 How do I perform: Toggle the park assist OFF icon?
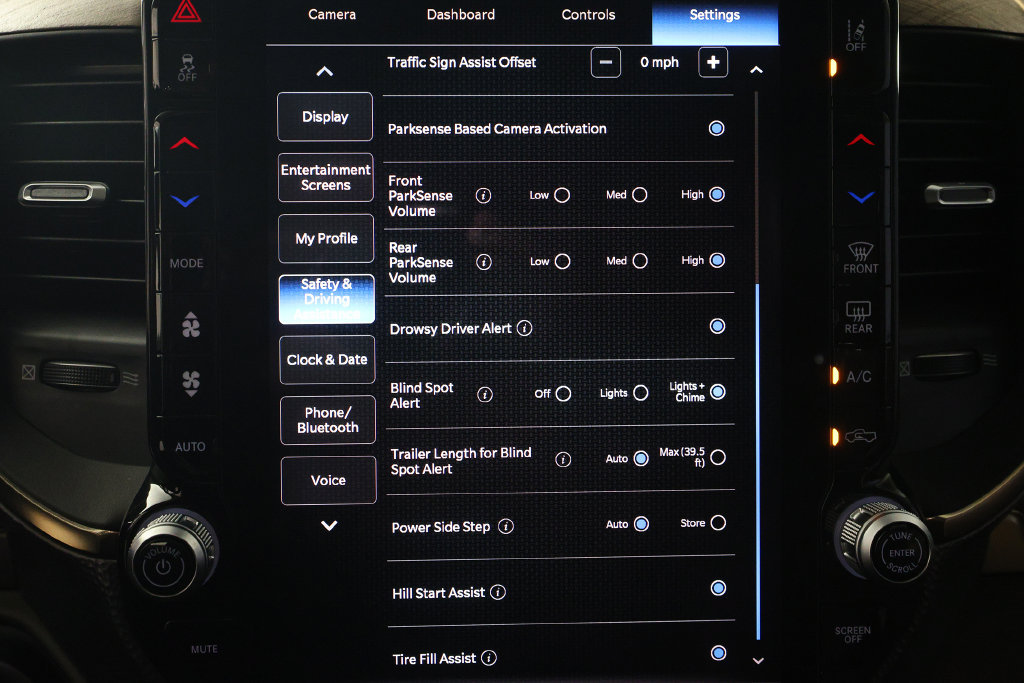click(x=856, y=36)
